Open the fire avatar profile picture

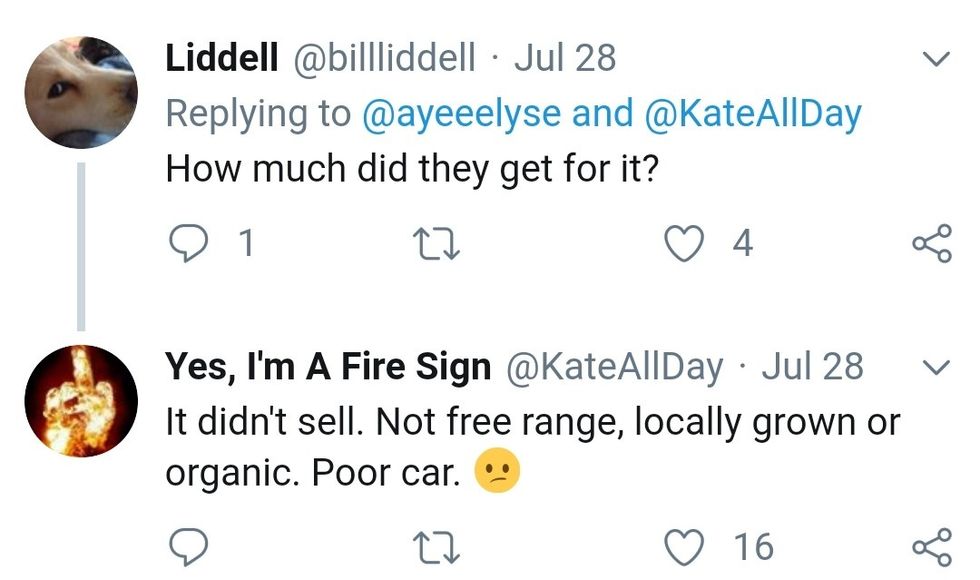point(80,400)
